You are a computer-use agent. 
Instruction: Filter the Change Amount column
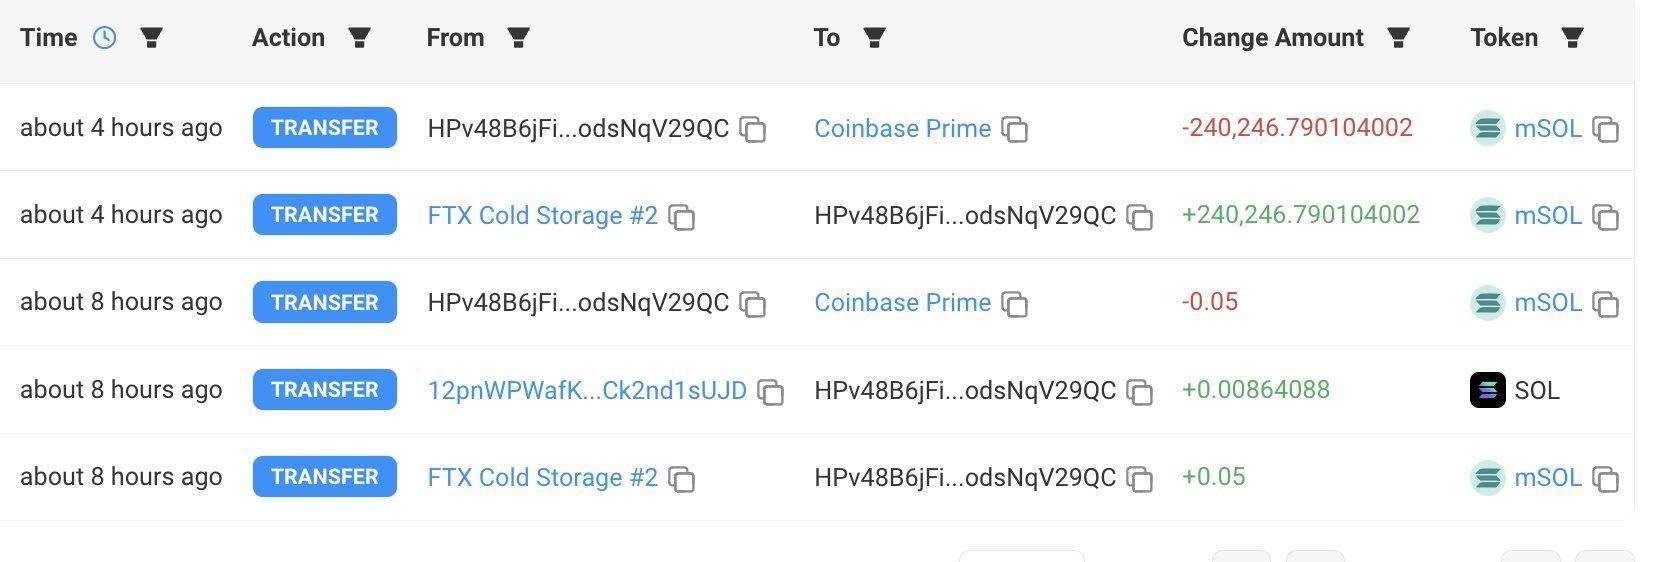[x=1398, y=38]
